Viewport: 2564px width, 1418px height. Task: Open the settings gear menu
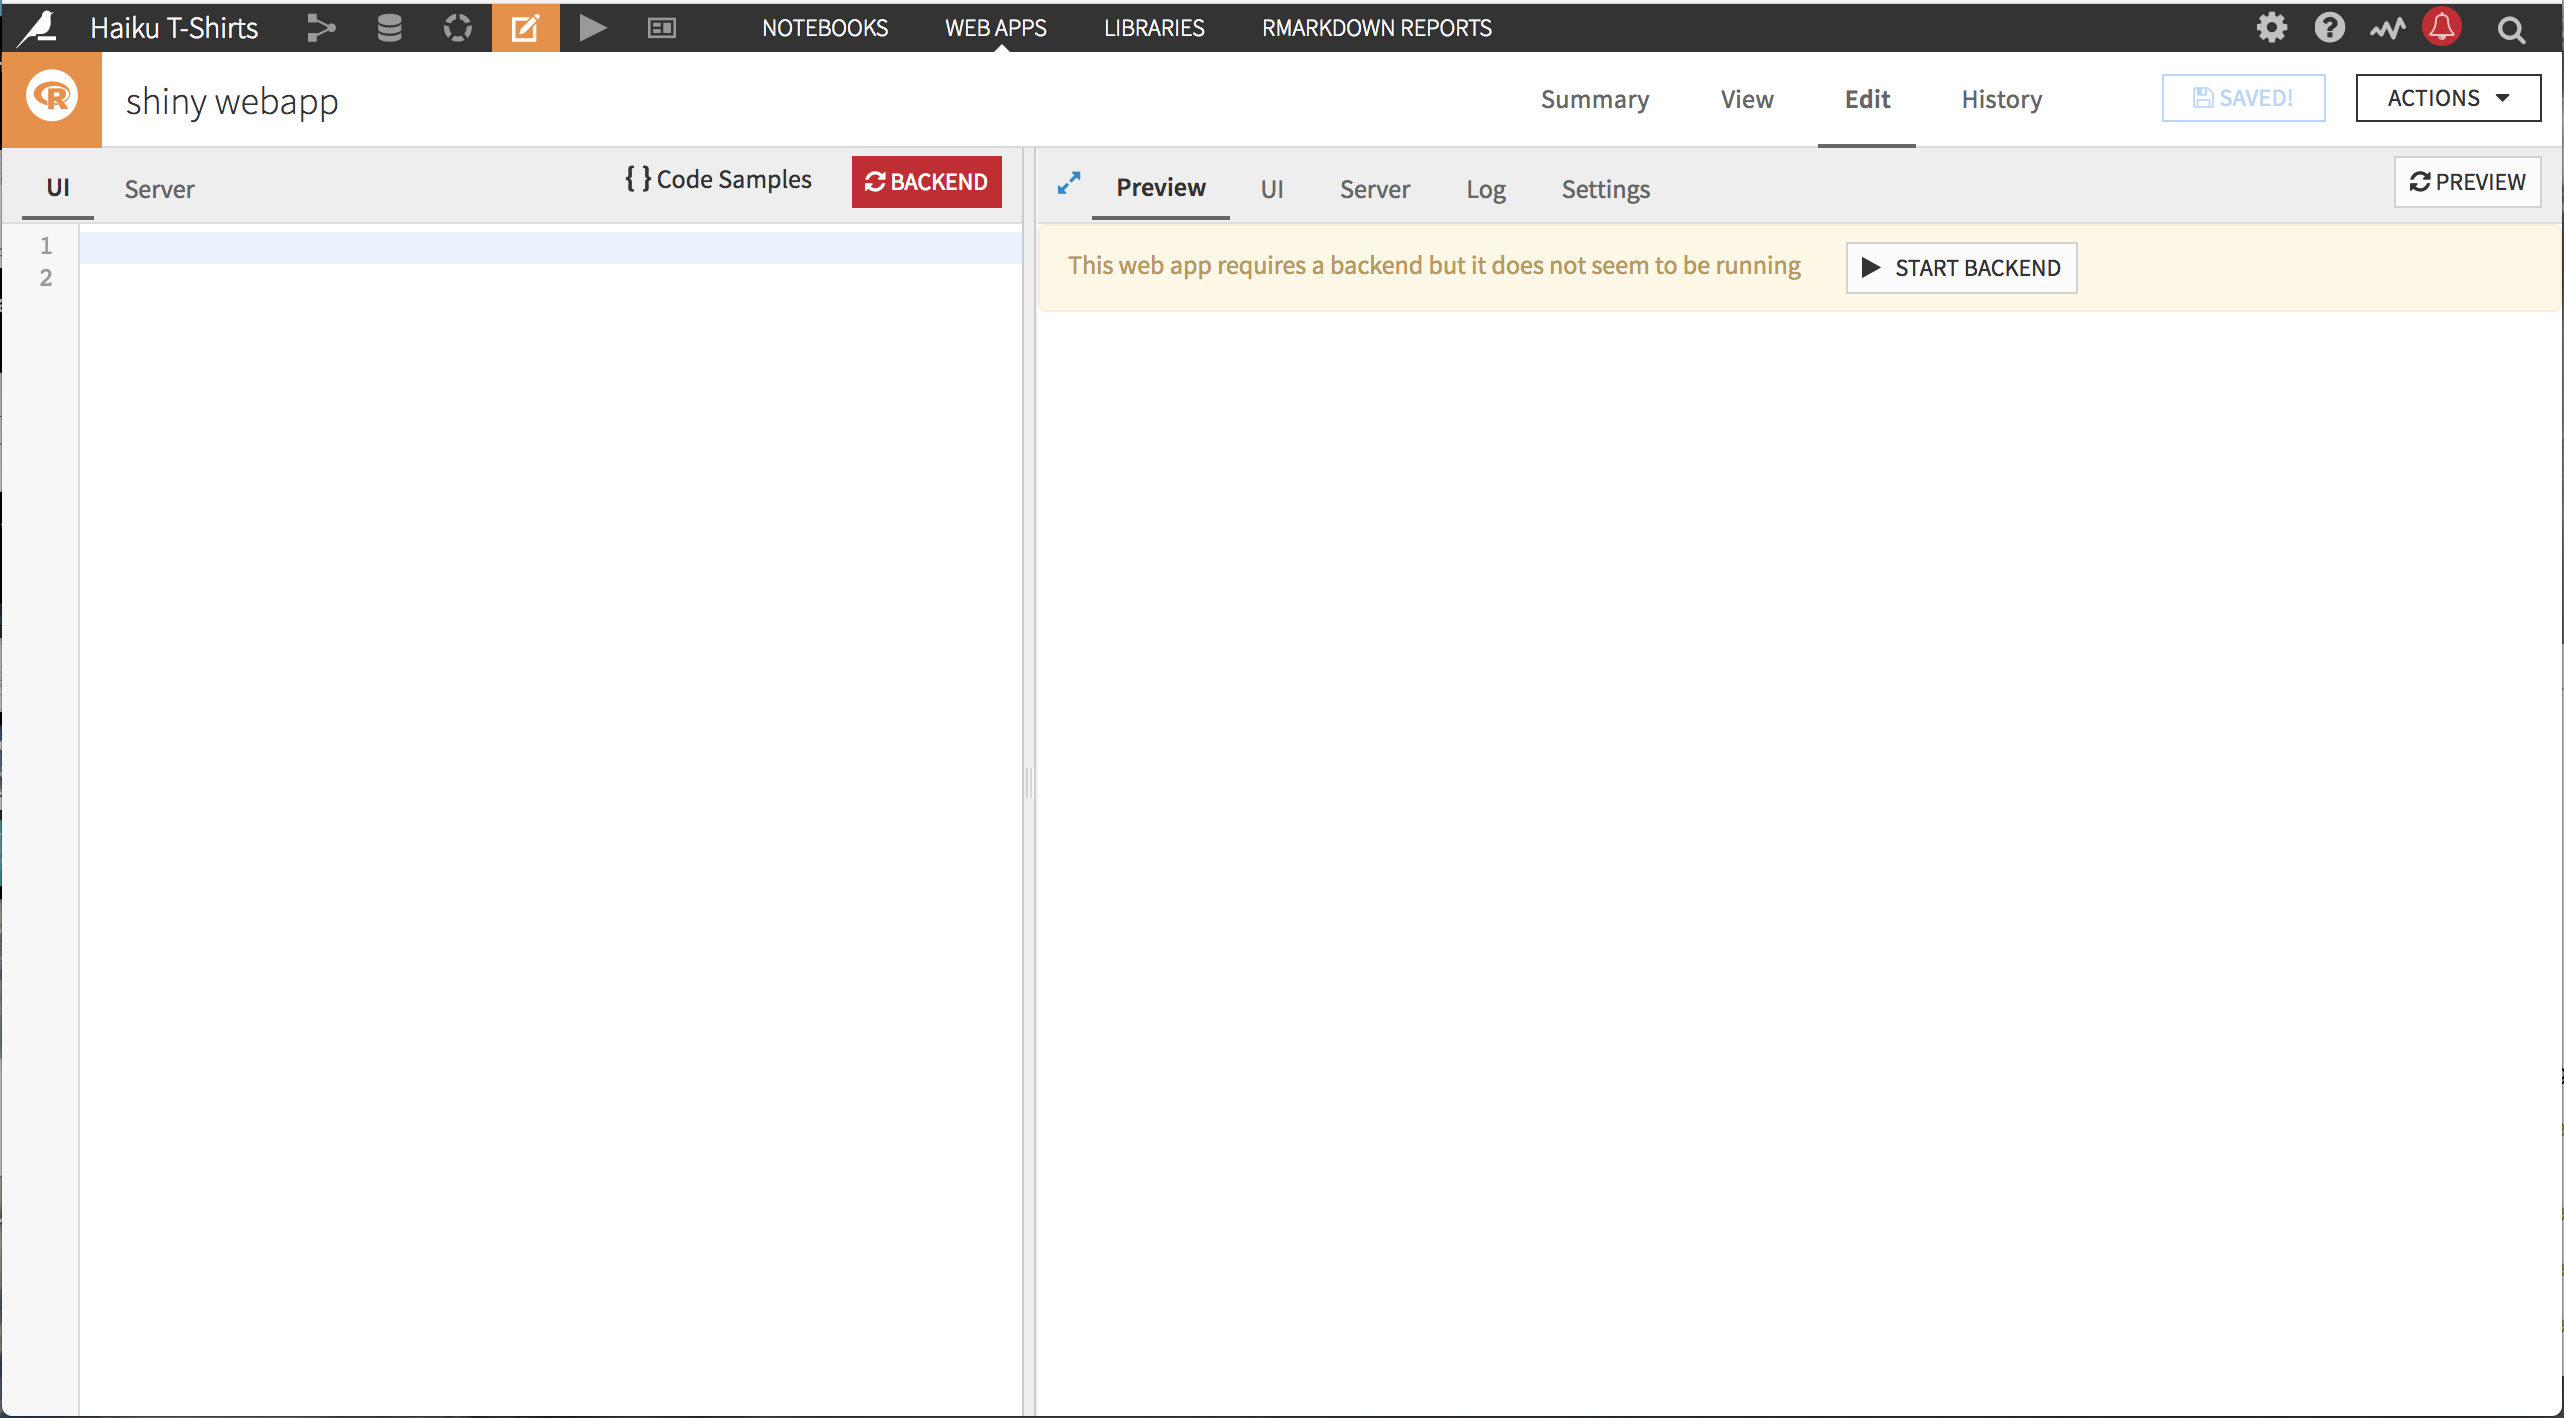point(2271,26)
